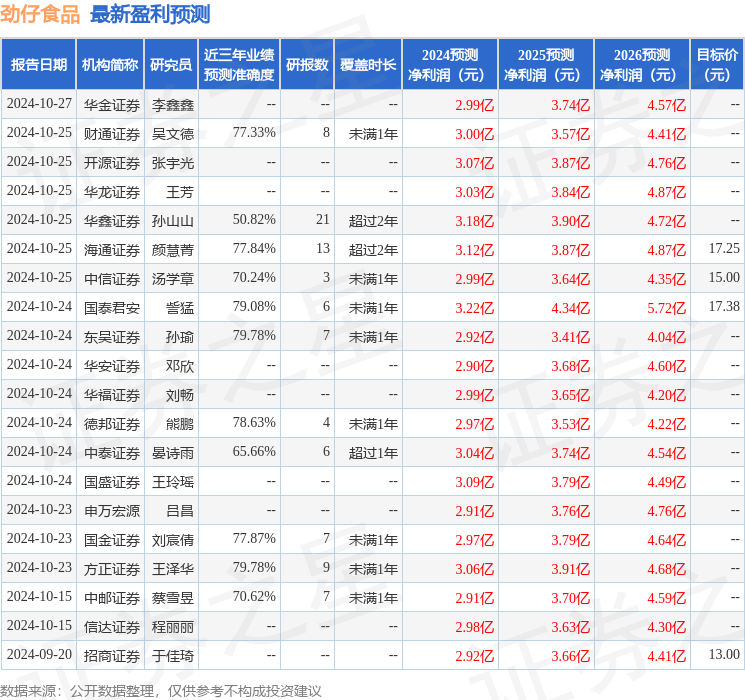The height and width of the screenshot is (700, 745).
Task: Click the 研报数 column header
Action: [x=307, y=65]
